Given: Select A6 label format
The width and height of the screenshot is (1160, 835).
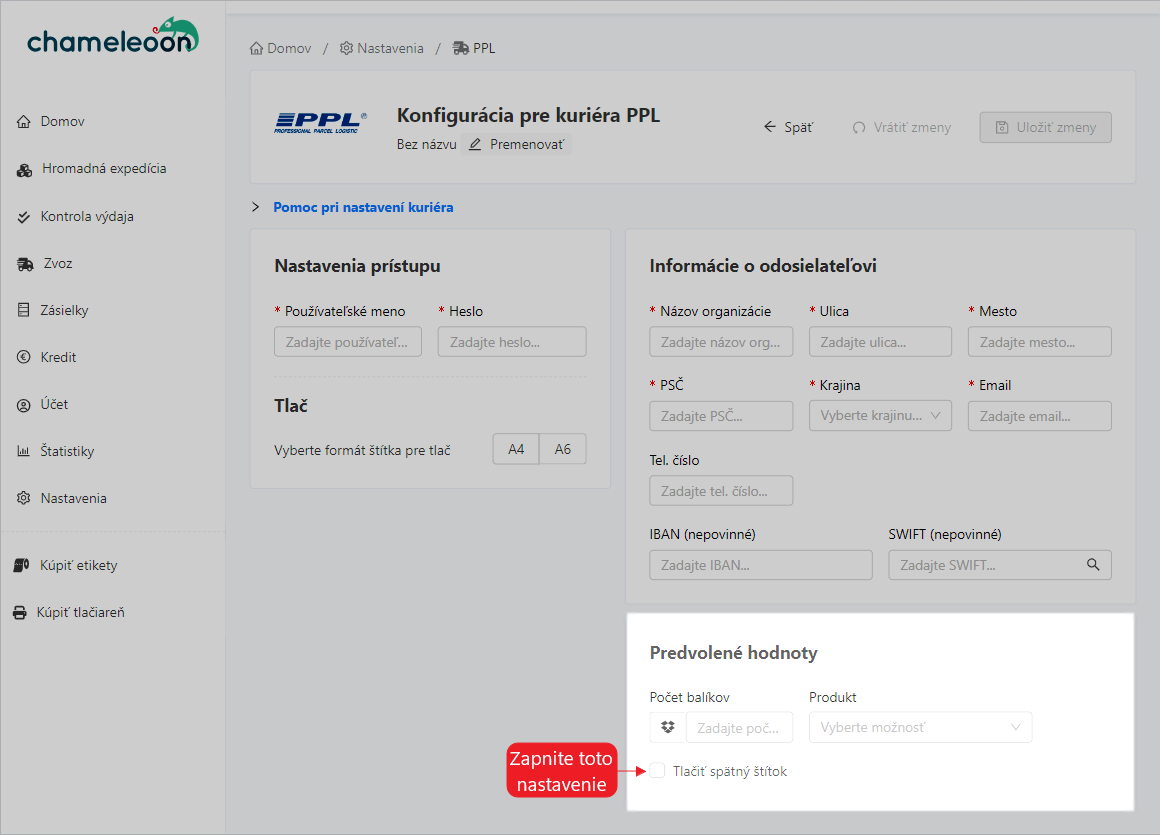Looking at the screenshot, I should click(x=563, y=450).
